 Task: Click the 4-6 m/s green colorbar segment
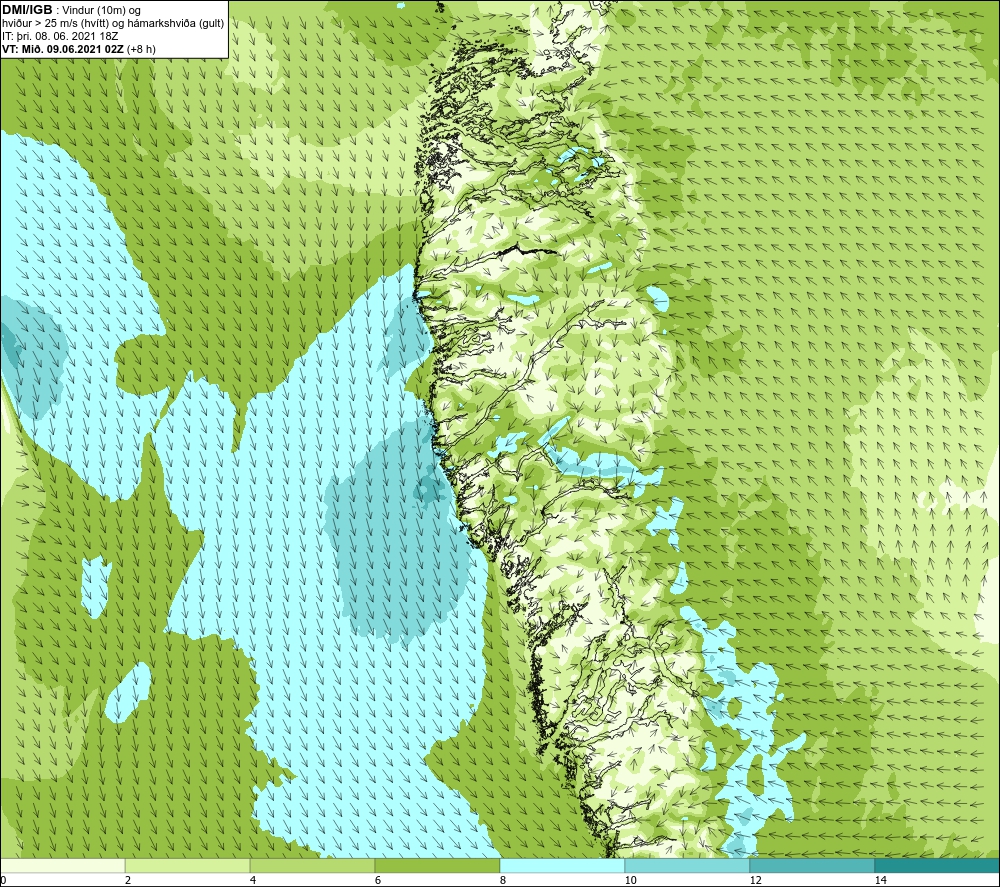coord(312,866)
